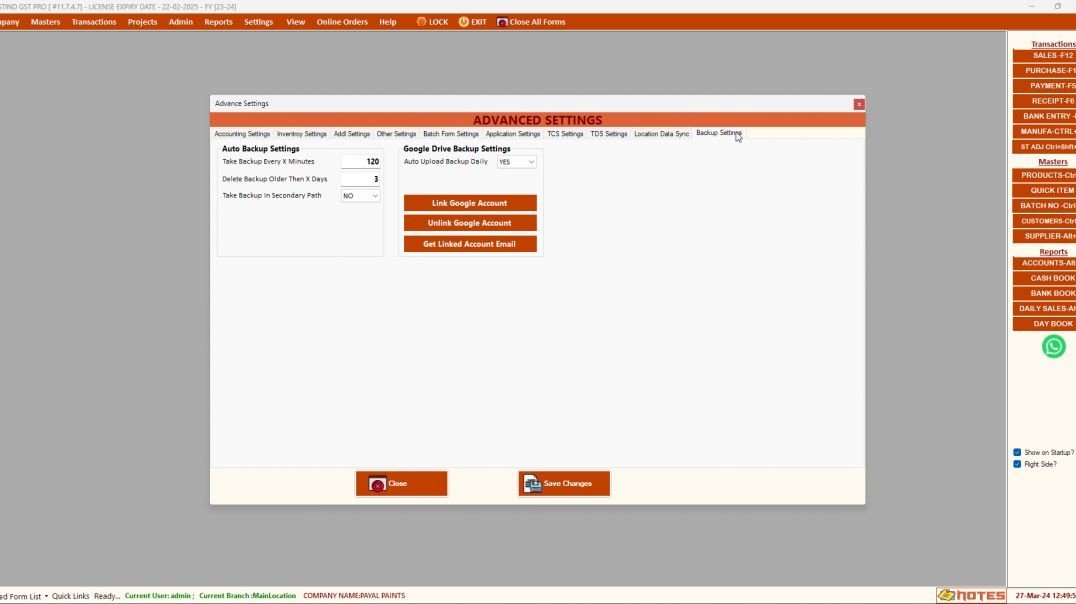Click the Delete Backup Older Then X Days field
Screen dimensions: 1076x604
pyautogui.click(x=360, y=179)
